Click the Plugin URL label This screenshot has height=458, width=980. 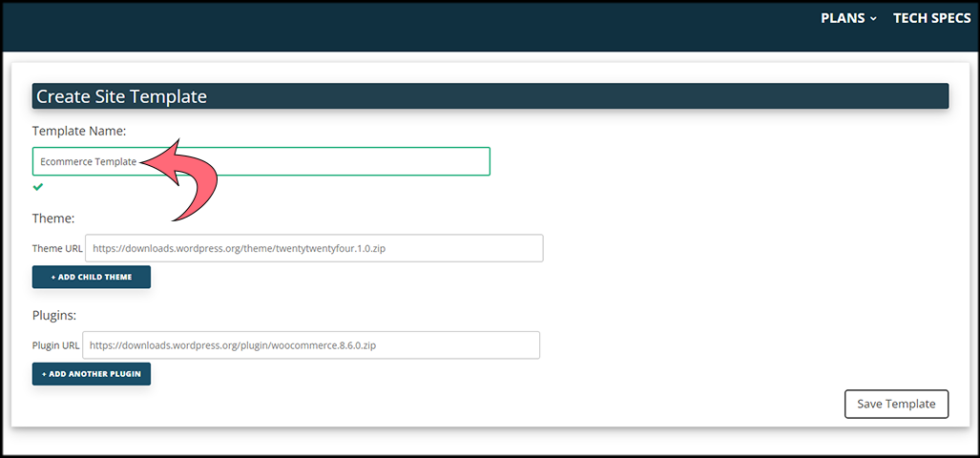coord(56,345)
